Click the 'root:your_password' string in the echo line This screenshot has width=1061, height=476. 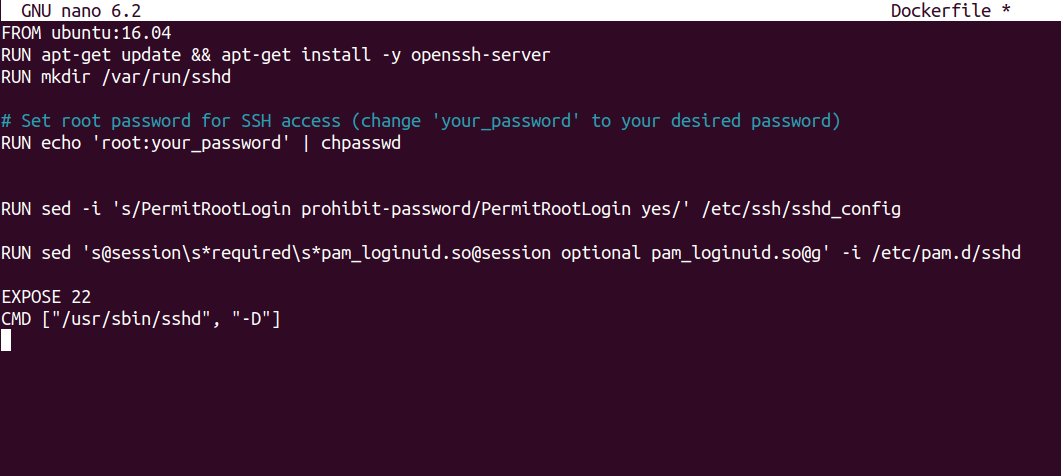point(190,143)
